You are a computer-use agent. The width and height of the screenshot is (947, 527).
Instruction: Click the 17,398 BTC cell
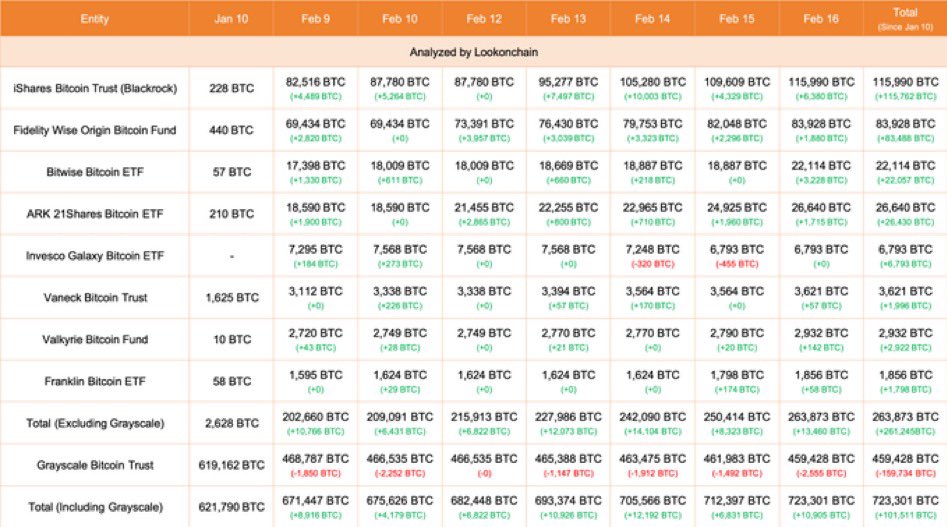(x=315, y=172)
